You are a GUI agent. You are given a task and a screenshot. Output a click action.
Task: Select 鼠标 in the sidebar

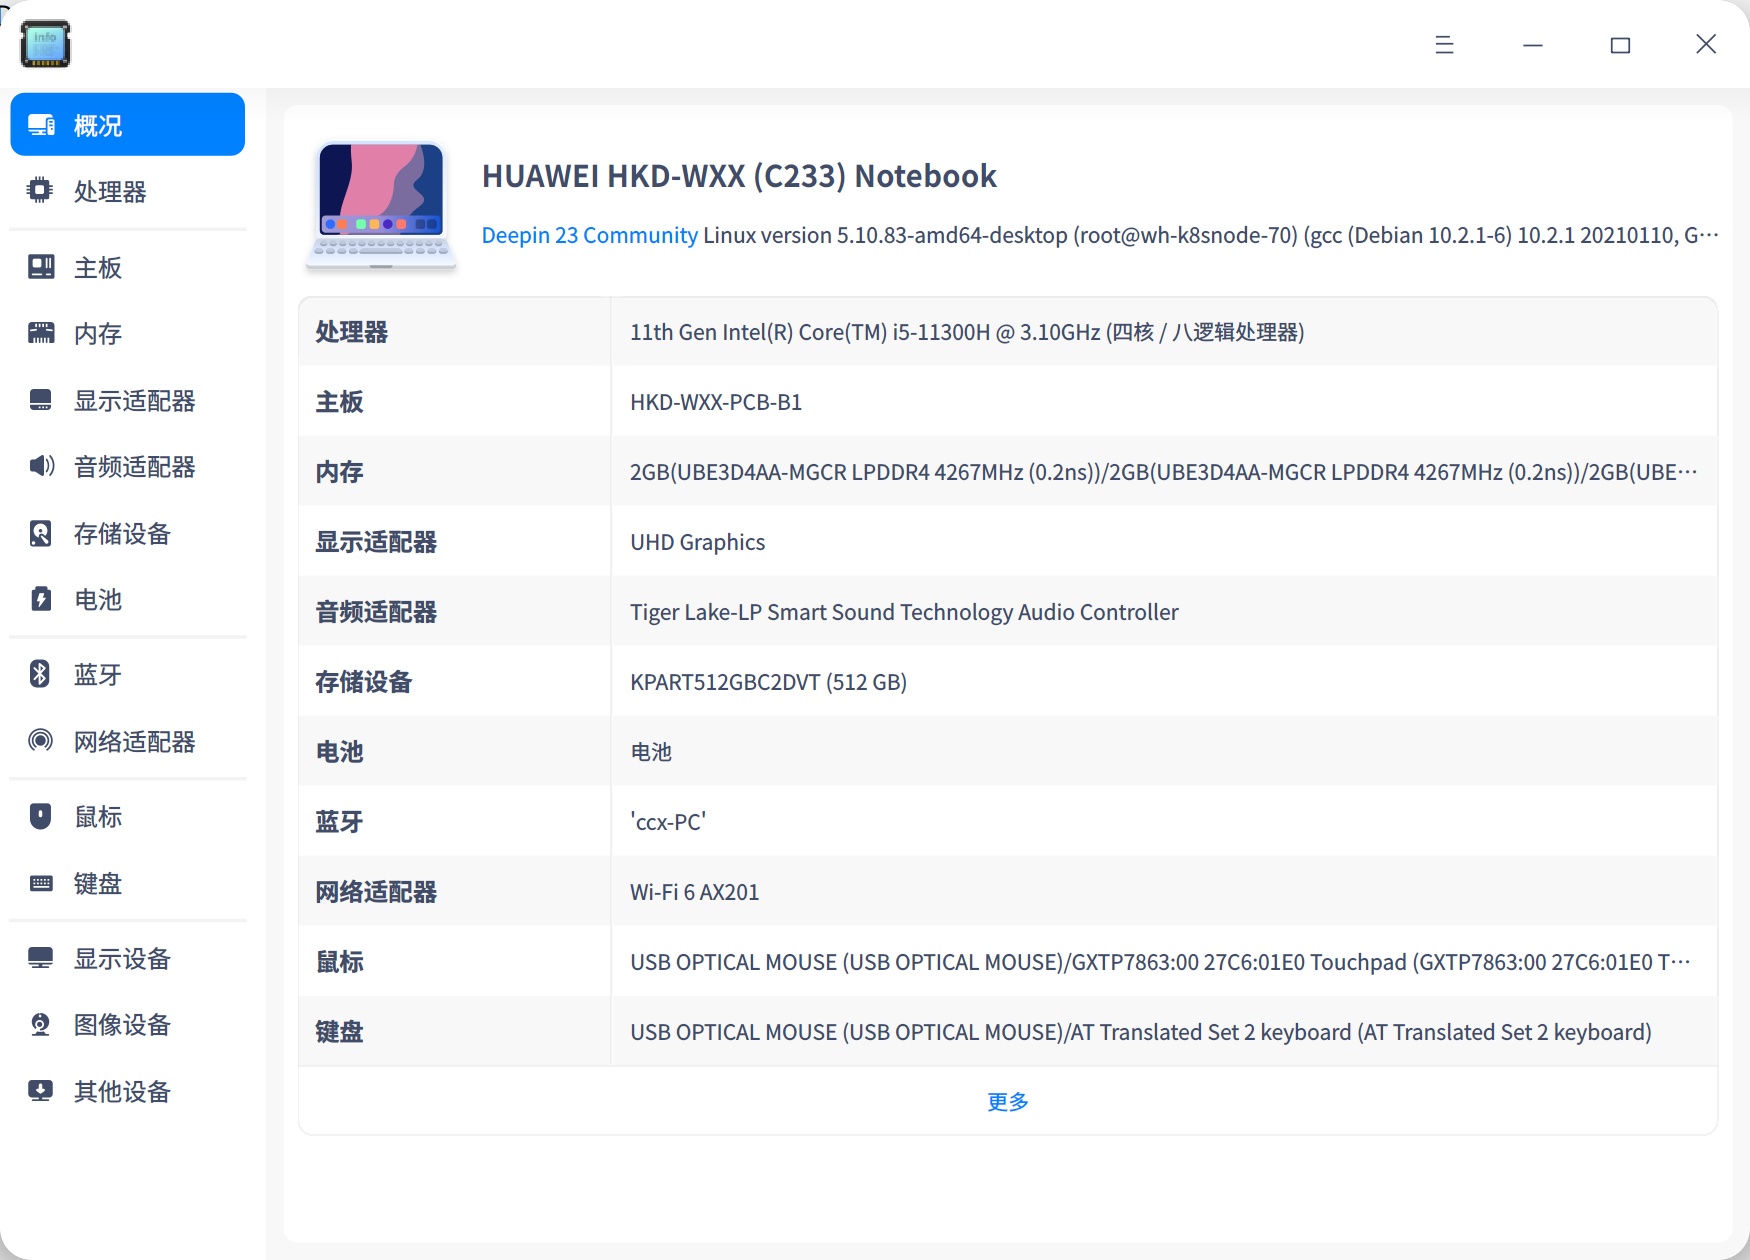click(x=128, y=816)
